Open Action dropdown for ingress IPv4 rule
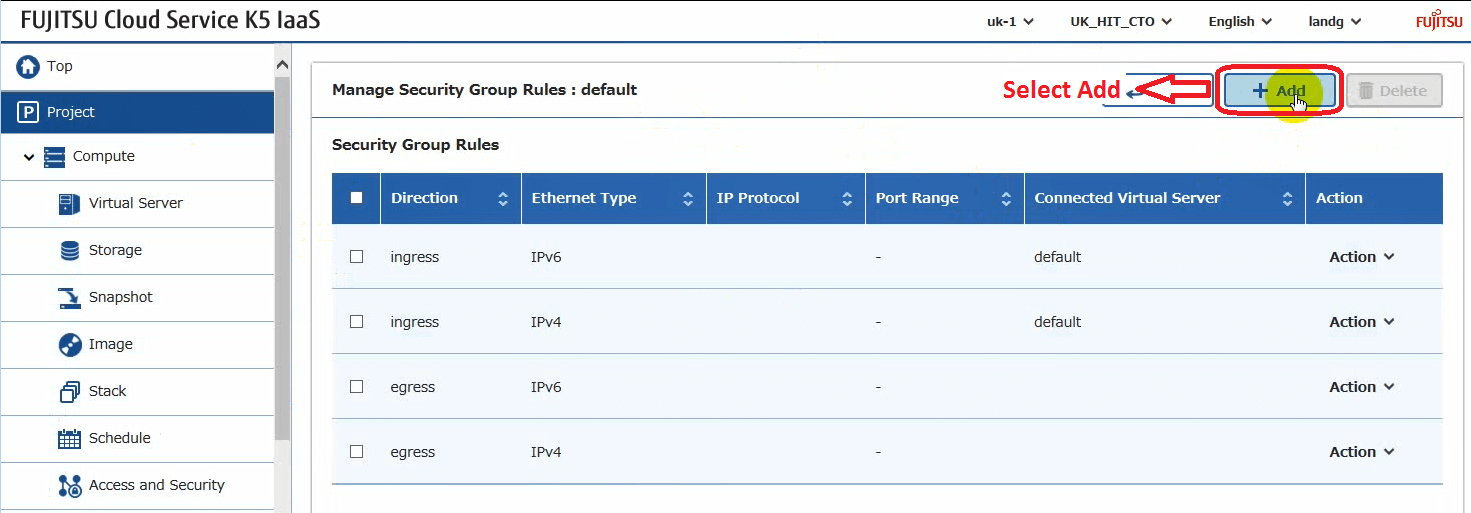This screenshot has width=1471, height=513. (1361, 322)
